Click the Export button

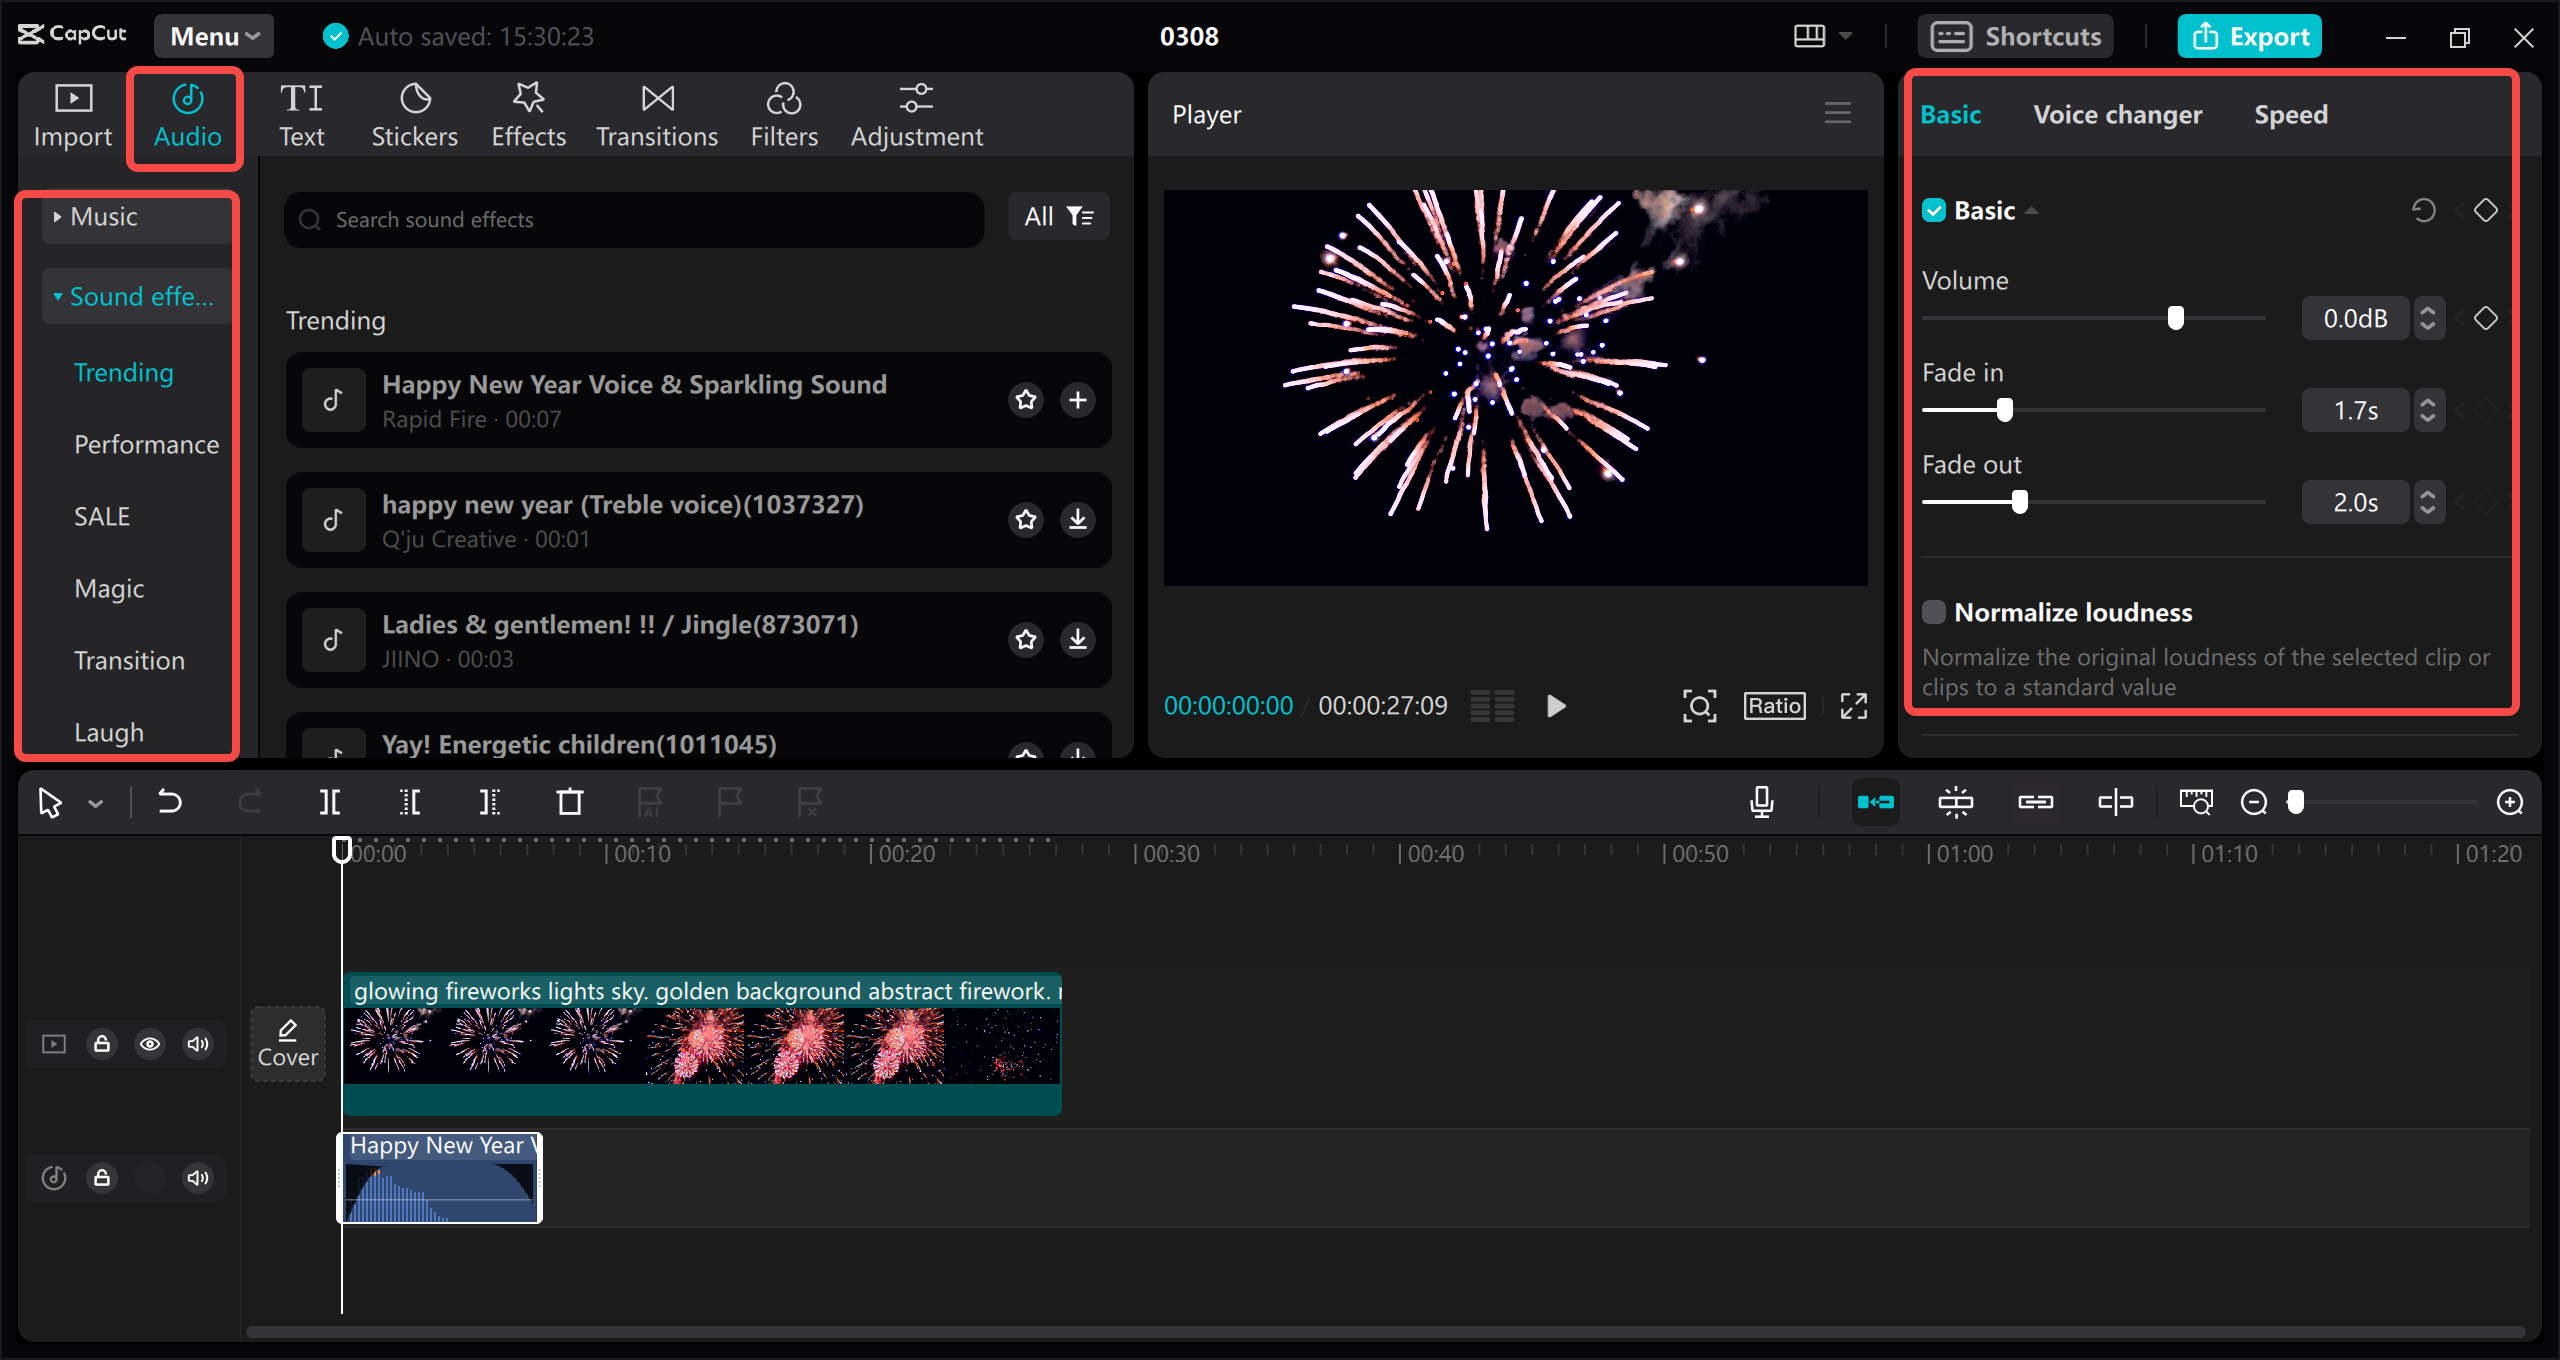click(2249, 36)
